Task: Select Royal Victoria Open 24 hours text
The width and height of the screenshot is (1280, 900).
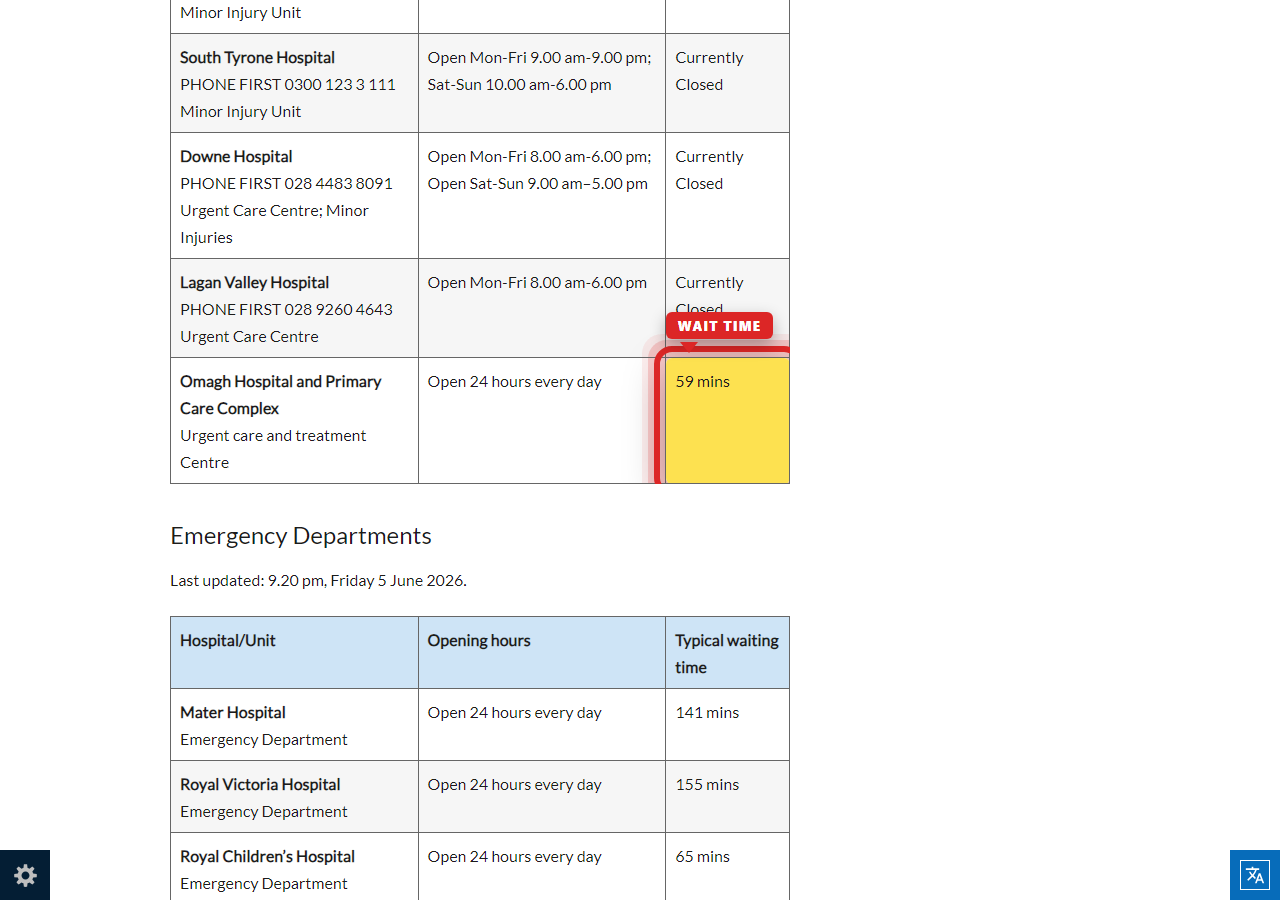Action: (515, 785)
